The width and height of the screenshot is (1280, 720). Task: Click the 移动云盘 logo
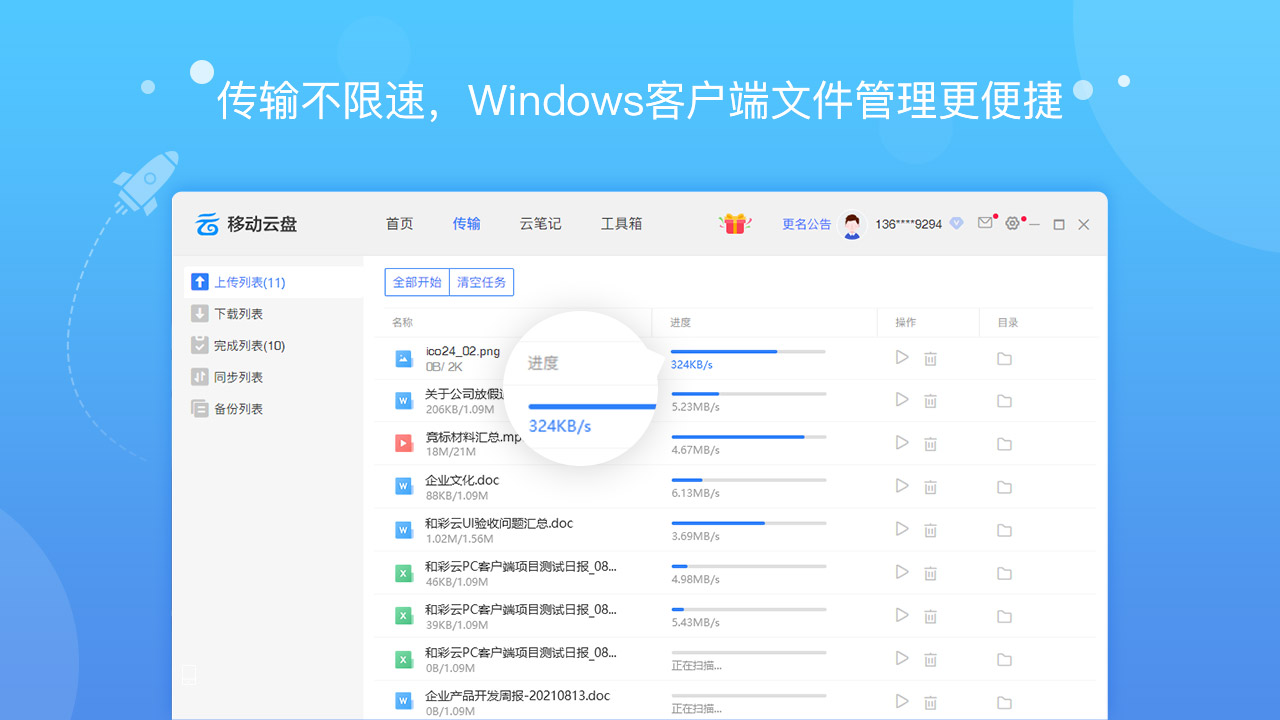[x=246, y=224]
